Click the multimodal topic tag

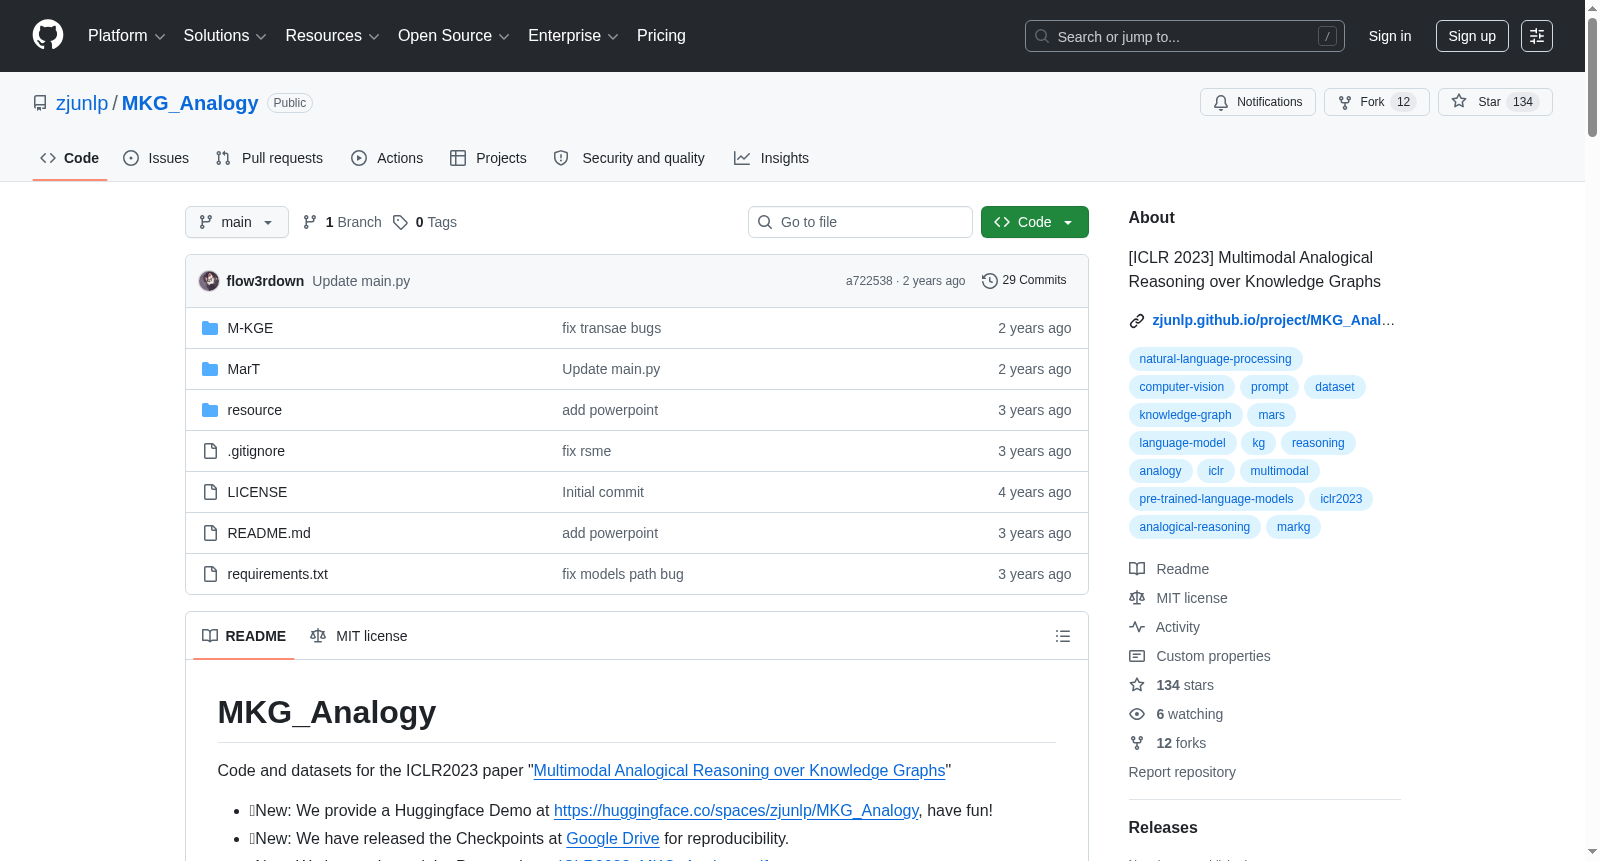1280,471
